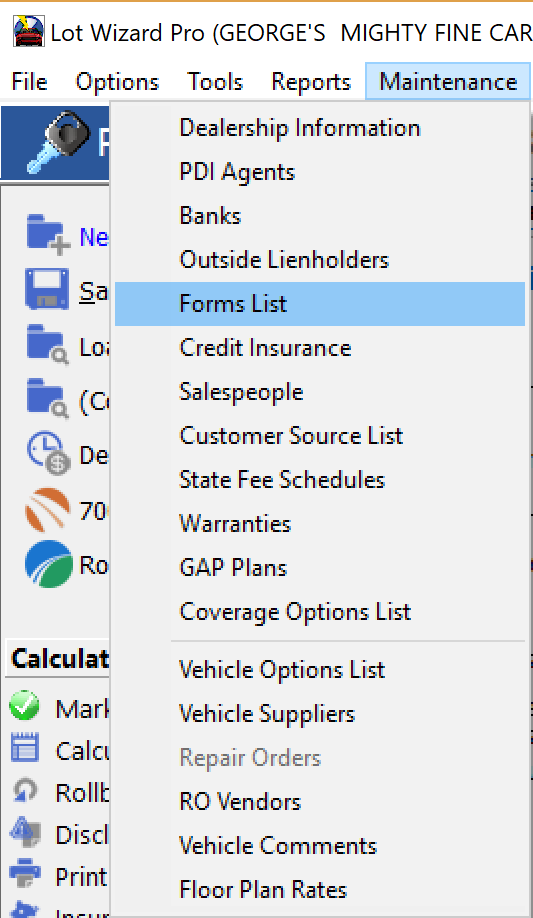Viewport: 533px width, 918px height.
Task: Select Customer Source List
Action: click(x=320, y=436)
